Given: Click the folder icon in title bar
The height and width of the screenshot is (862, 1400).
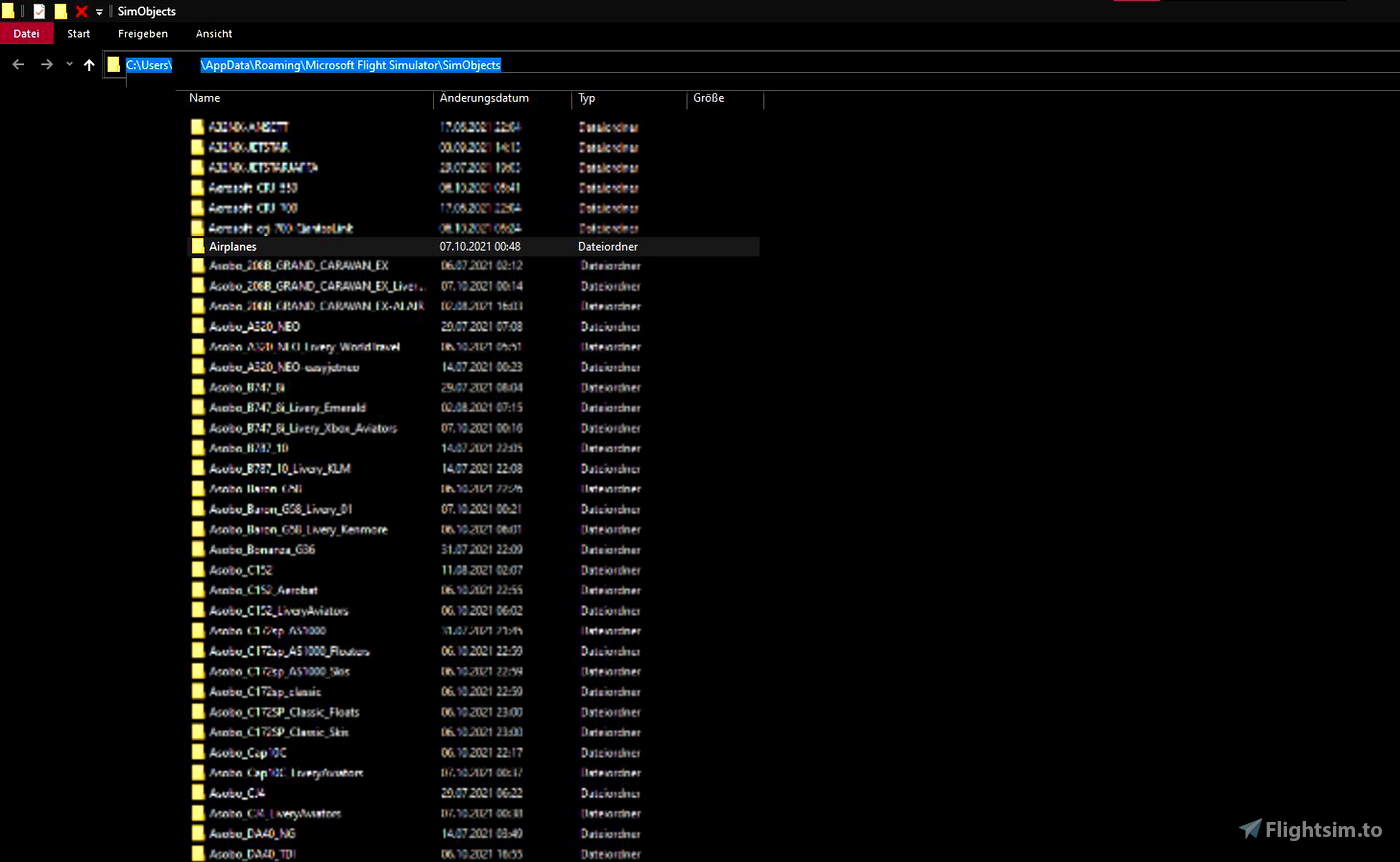Looking at the screenshot, I should [x=8, y=11].
